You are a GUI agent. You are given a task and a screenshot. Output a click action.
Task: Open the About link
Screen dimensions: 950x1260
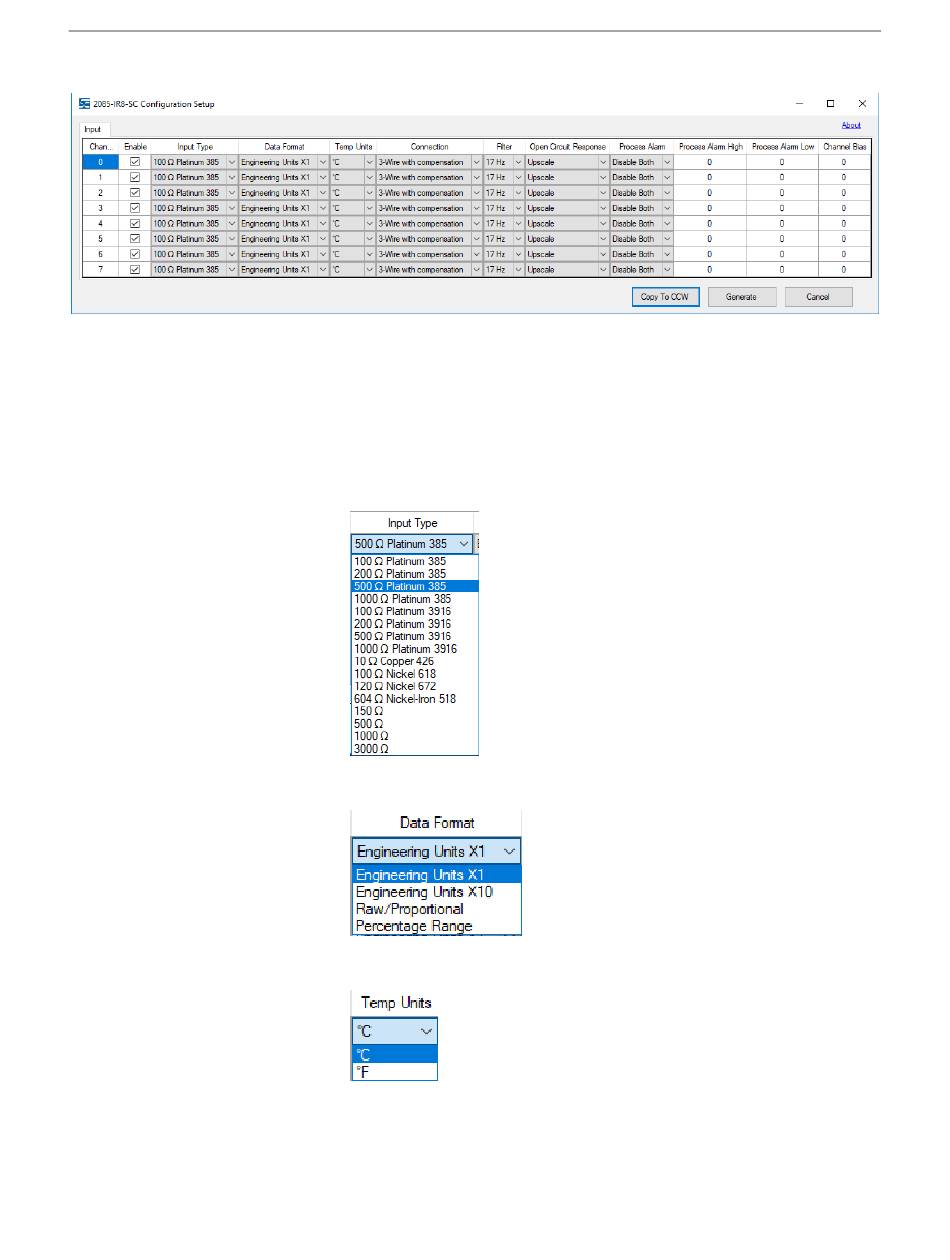point(851,126)
